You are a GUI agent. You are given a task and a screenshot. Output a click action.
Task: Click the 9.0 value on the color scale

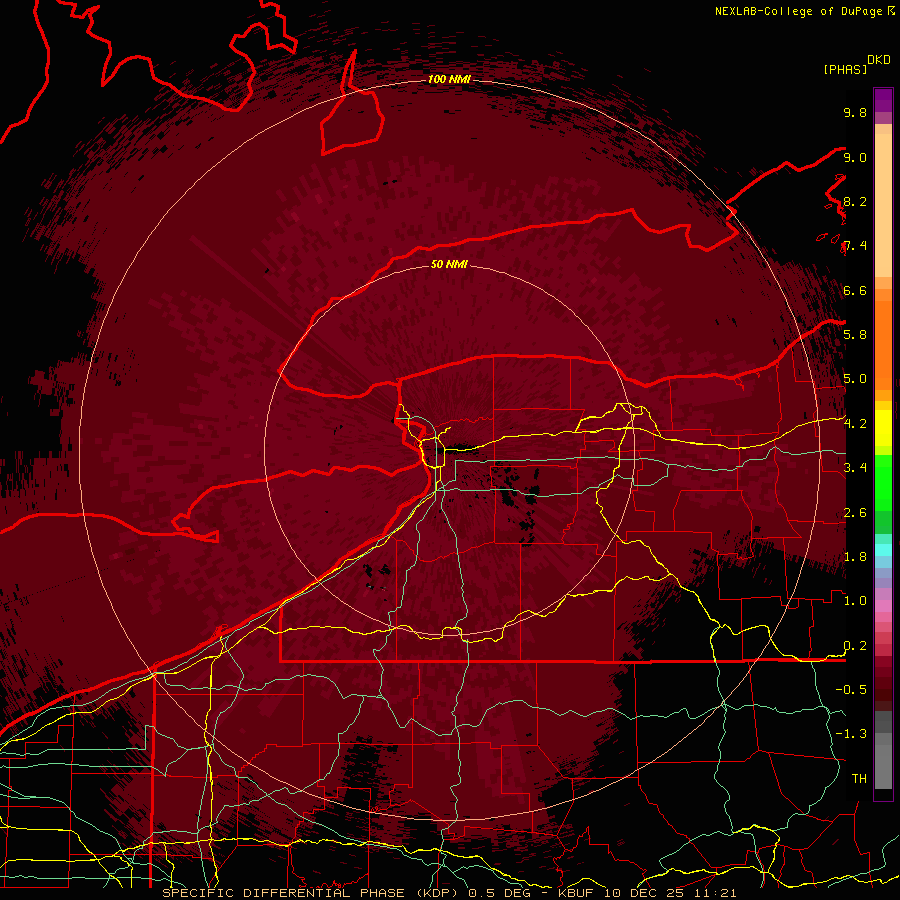pyautogui.click(x=855, y=157)
